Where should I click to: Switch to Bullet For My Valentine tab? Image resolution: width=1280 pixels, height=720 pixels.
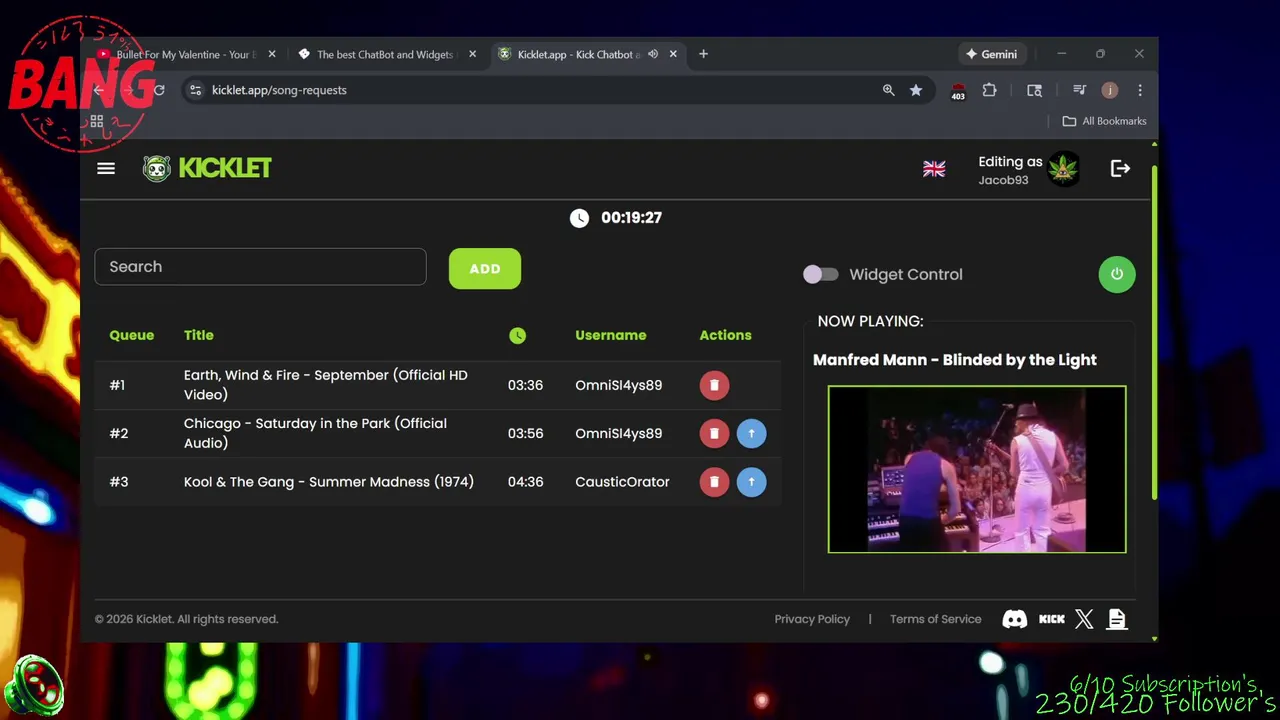(x=184, y=54)
